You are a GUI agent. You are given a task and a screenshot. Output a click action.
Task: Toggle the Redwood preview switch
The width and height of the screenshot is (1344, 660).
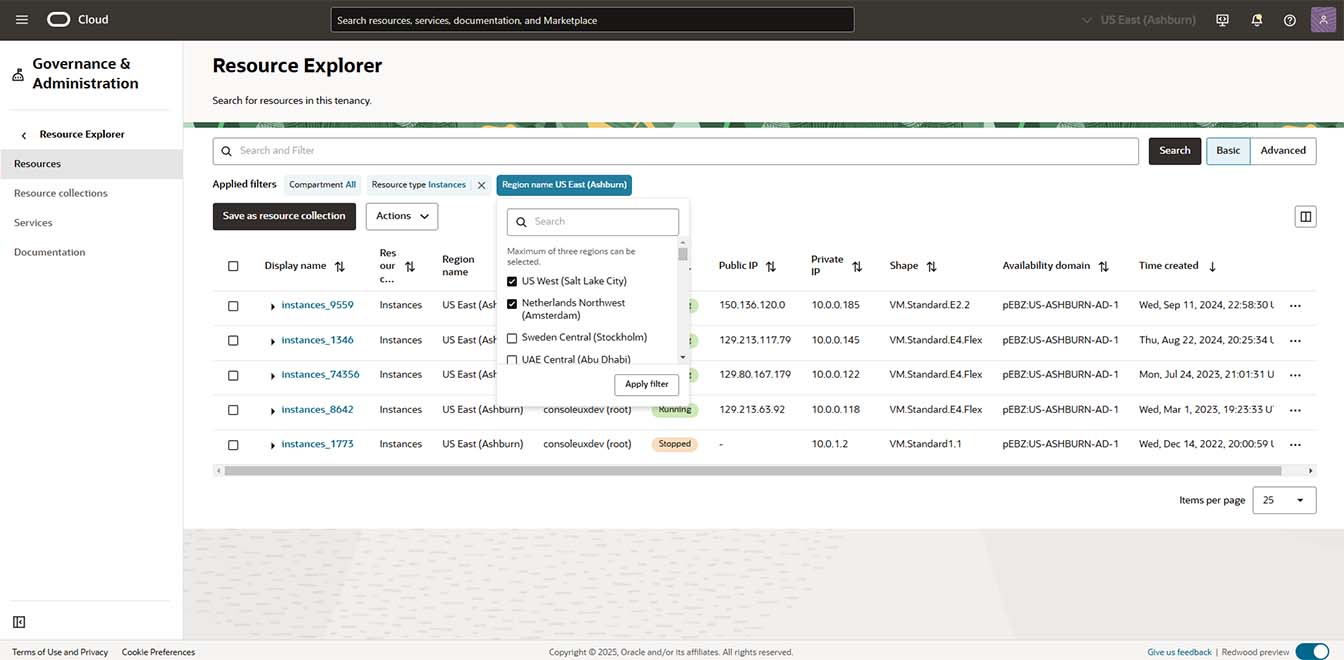(x=1311, y=652)
